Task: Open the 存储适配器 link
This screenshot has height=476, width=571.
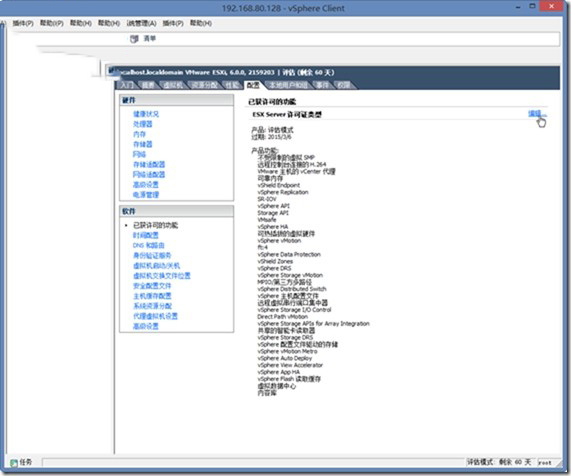Action: point(149,165)
